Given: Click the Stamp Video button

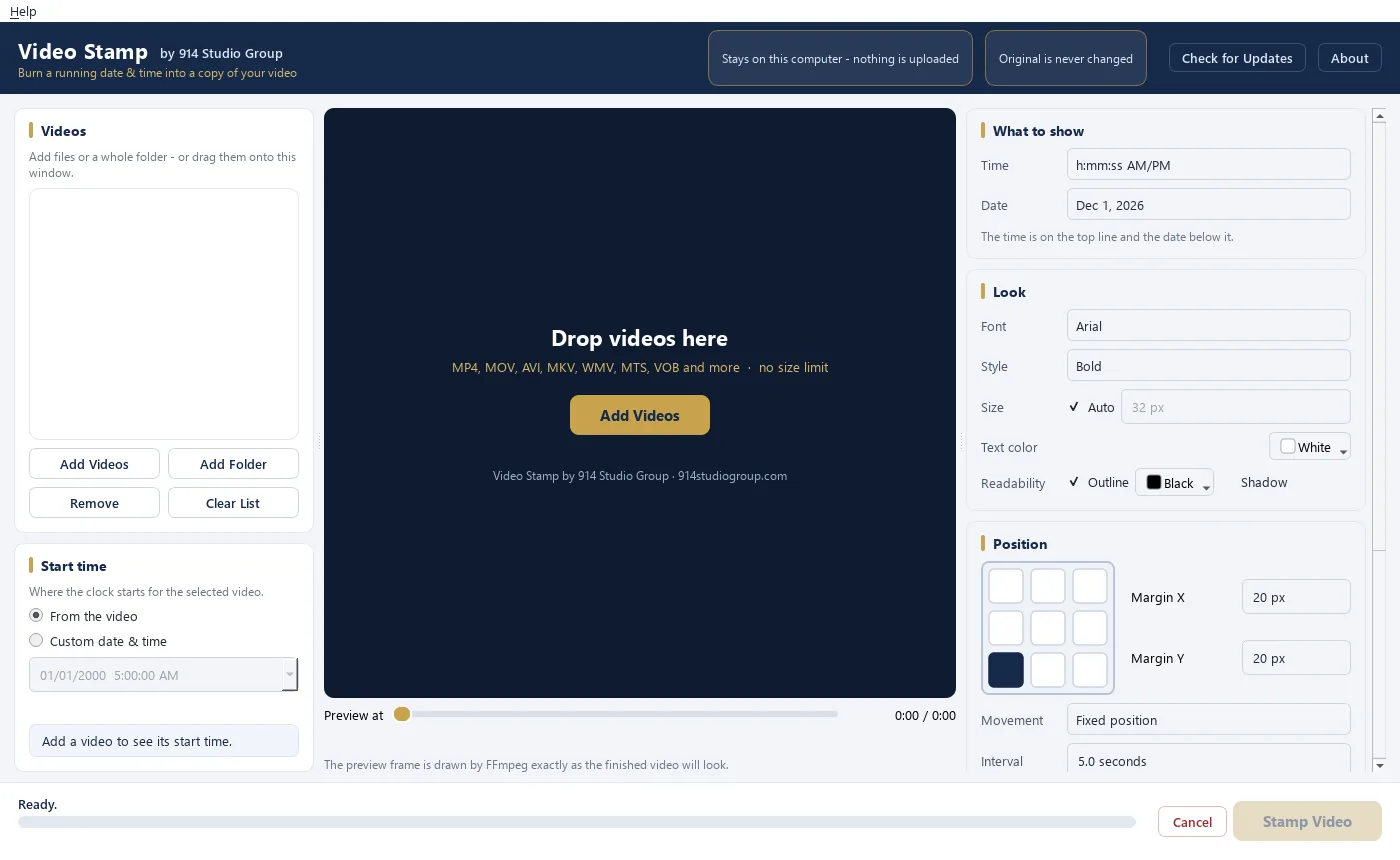Looking at the screenshot, I should tap(1307, 821).
